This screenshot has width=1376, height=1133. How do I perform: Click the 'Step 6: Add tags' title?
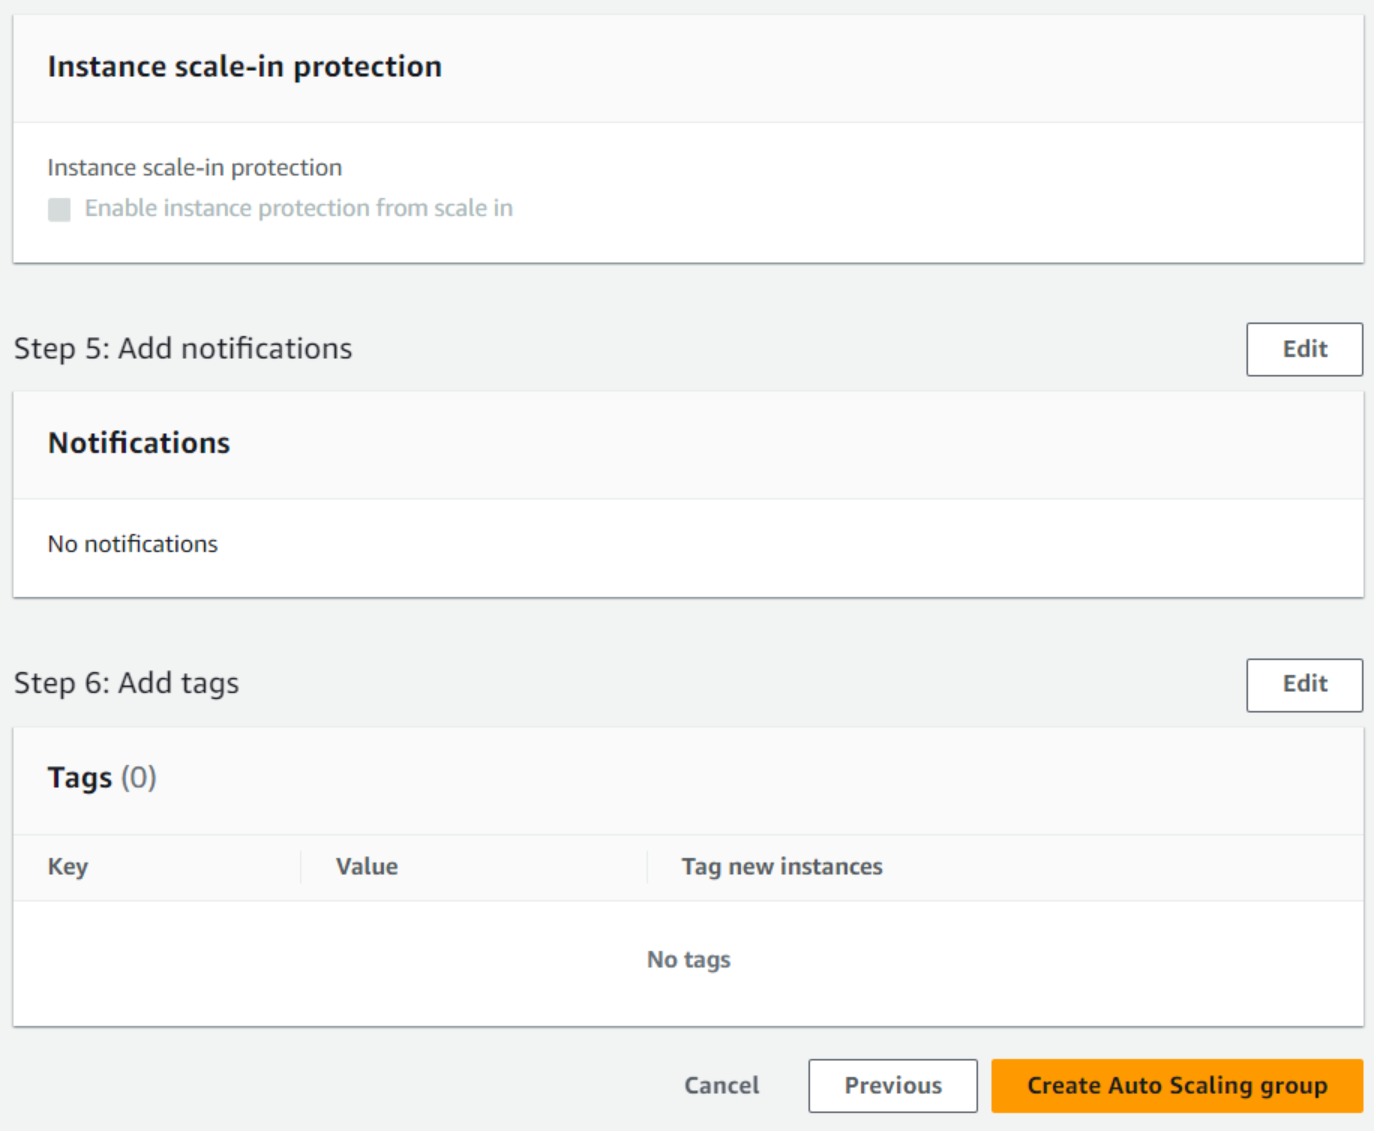(x=127, y=684)
